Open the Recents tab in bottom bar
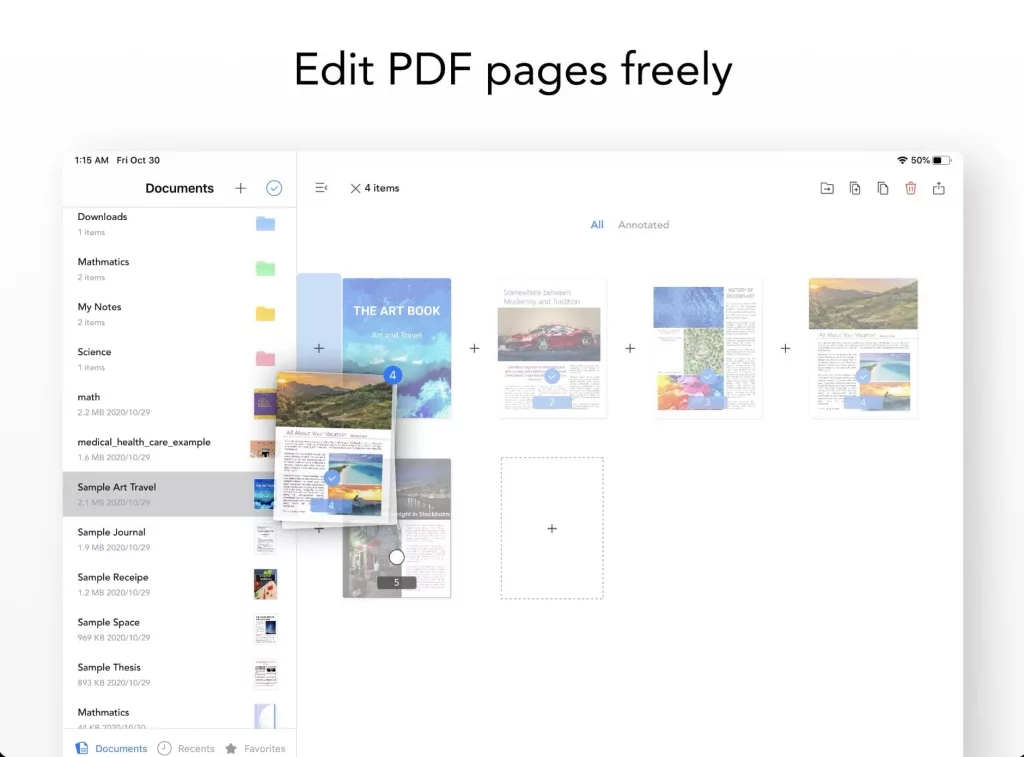Image resolution: width=1024 pixels, height=757 pixels. coord(186,748)
